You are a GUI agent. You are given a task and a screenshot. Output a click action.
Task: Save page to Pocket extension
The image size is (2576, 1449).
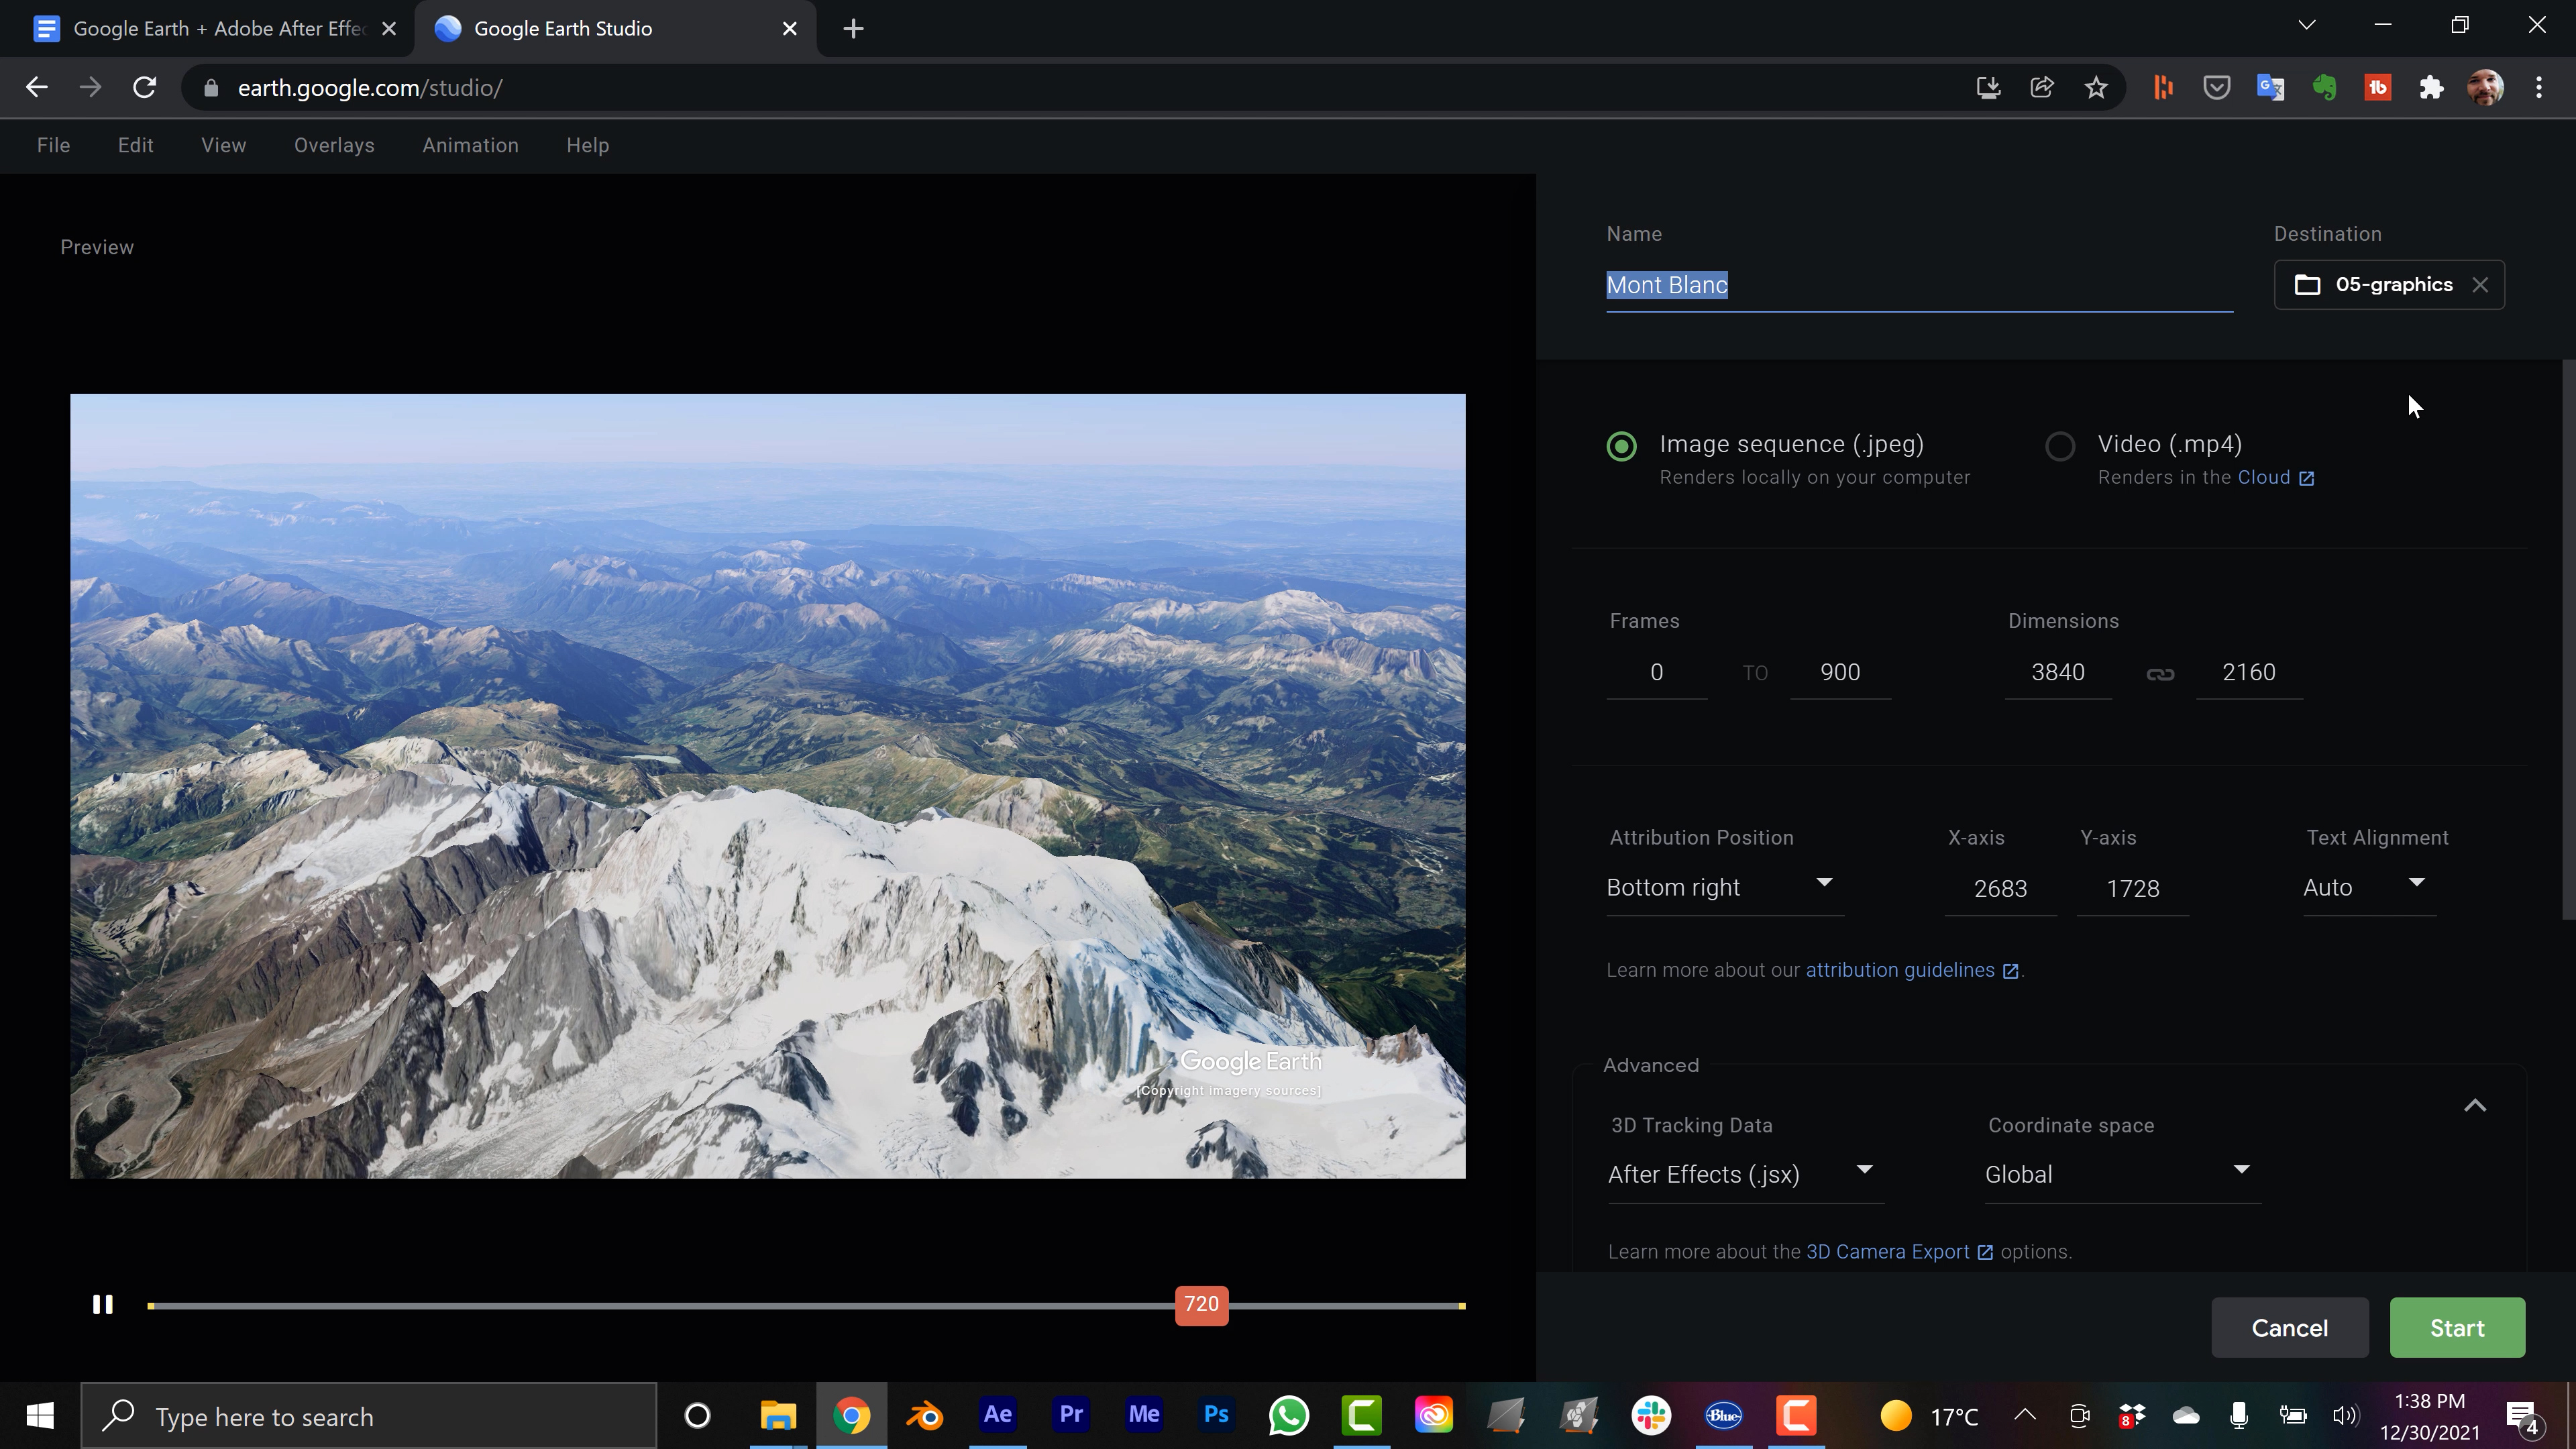2216,87
